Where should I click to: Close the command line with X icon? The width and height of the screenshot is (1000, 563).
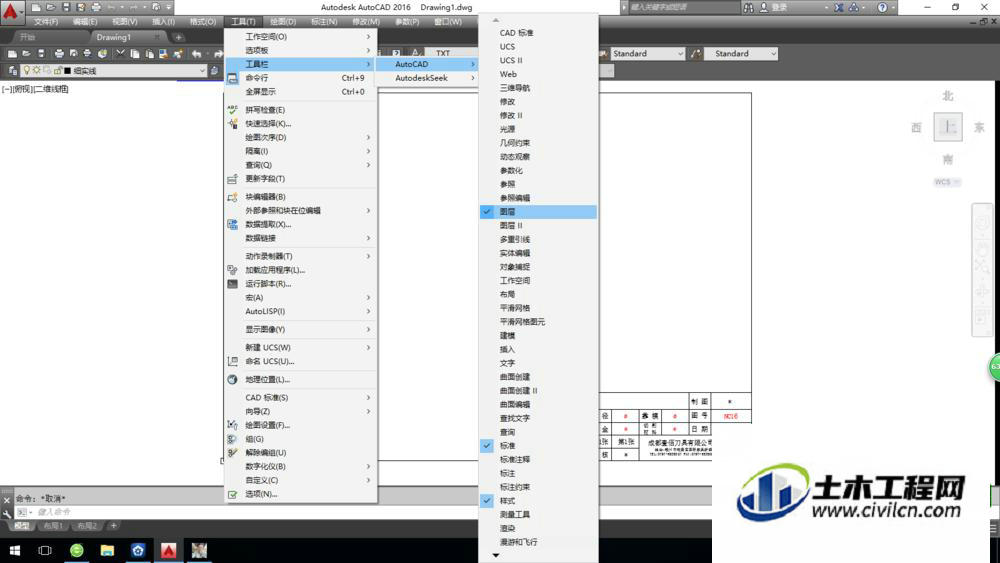7,501
